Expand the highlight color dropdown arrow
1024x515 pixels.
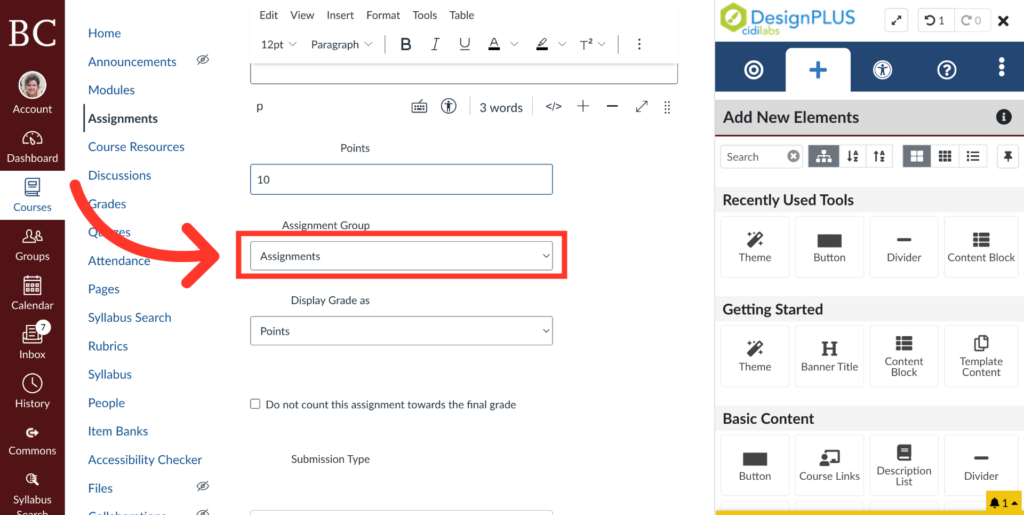[x=562, y=44]
